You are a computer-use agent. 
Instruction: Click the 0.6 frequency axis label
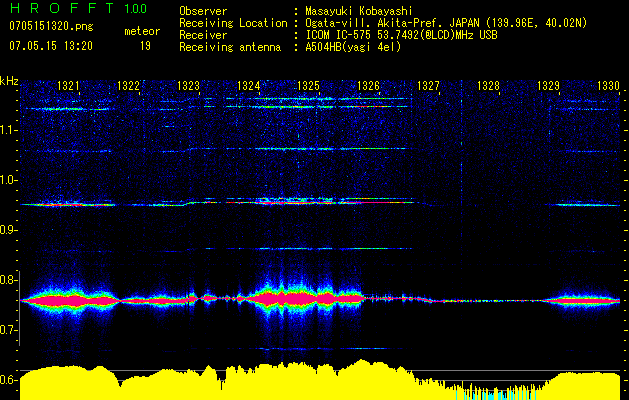[x=9, y=380]
